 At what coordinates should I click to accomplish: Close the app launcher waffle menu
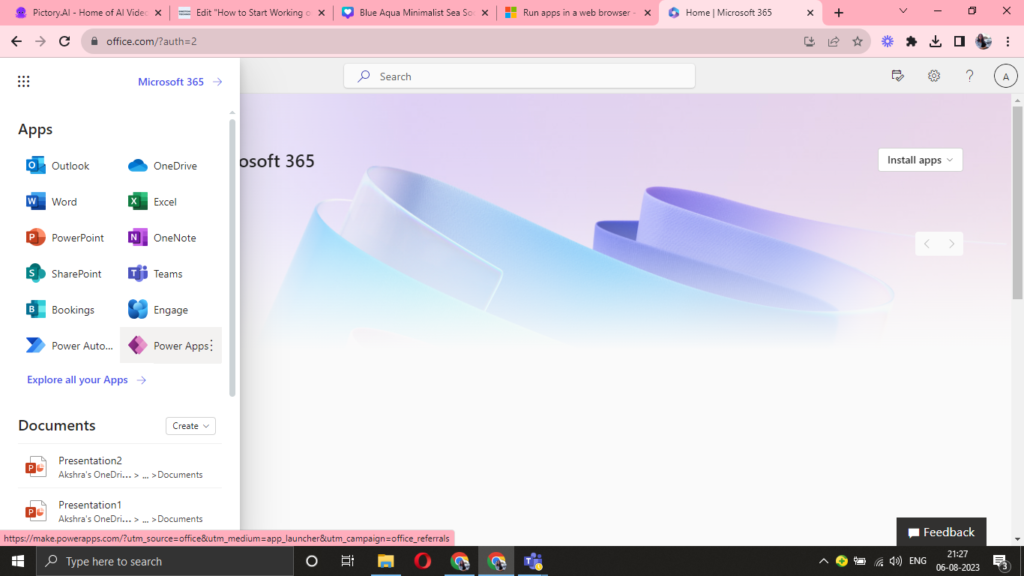pos(24,82)
